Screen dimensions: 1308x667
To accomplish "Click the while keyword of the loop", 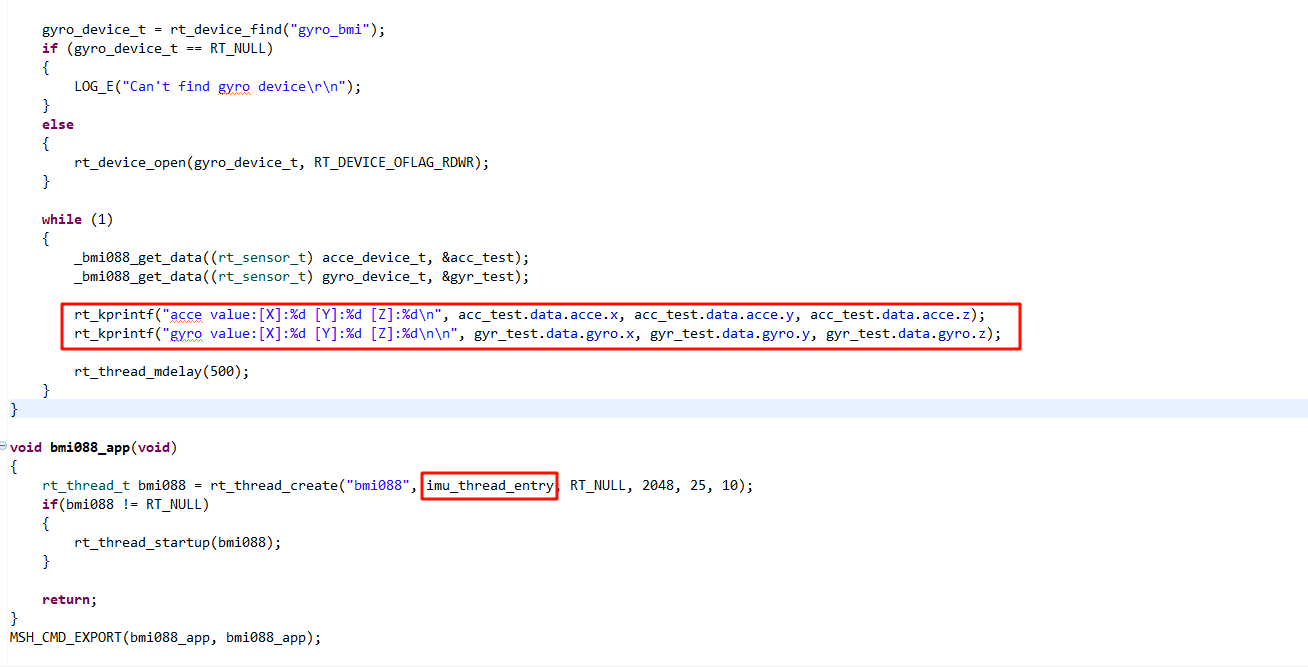I will [x=62, y=219].
